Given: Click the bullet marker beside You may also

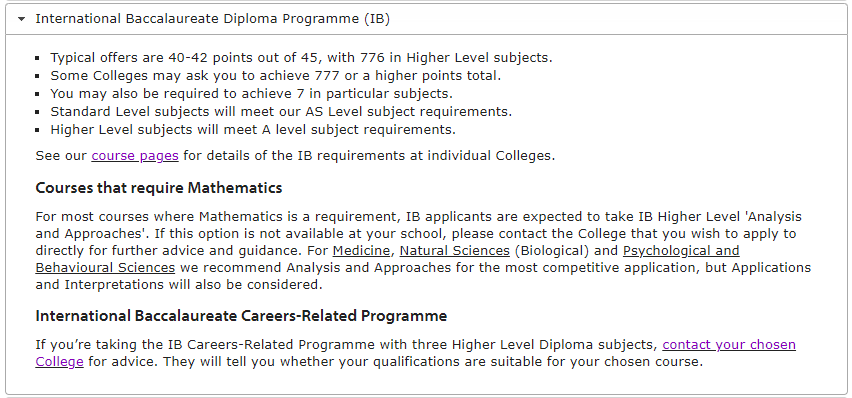Looking at the screenshot, I should pyautogui.click(x=37, y=94).
